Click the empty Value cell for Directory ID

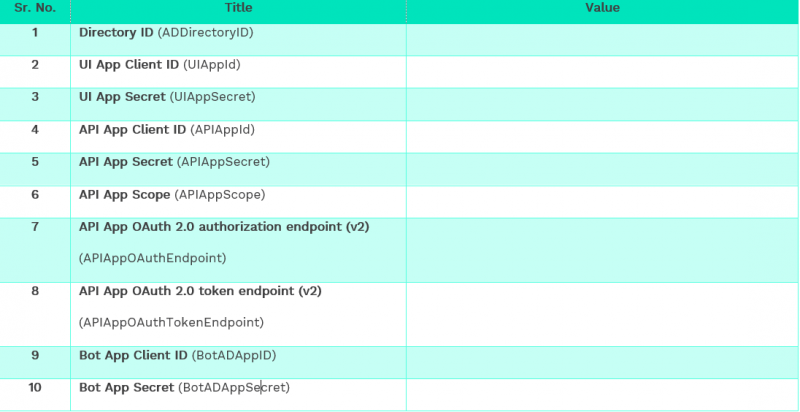[x=602, y=33]
